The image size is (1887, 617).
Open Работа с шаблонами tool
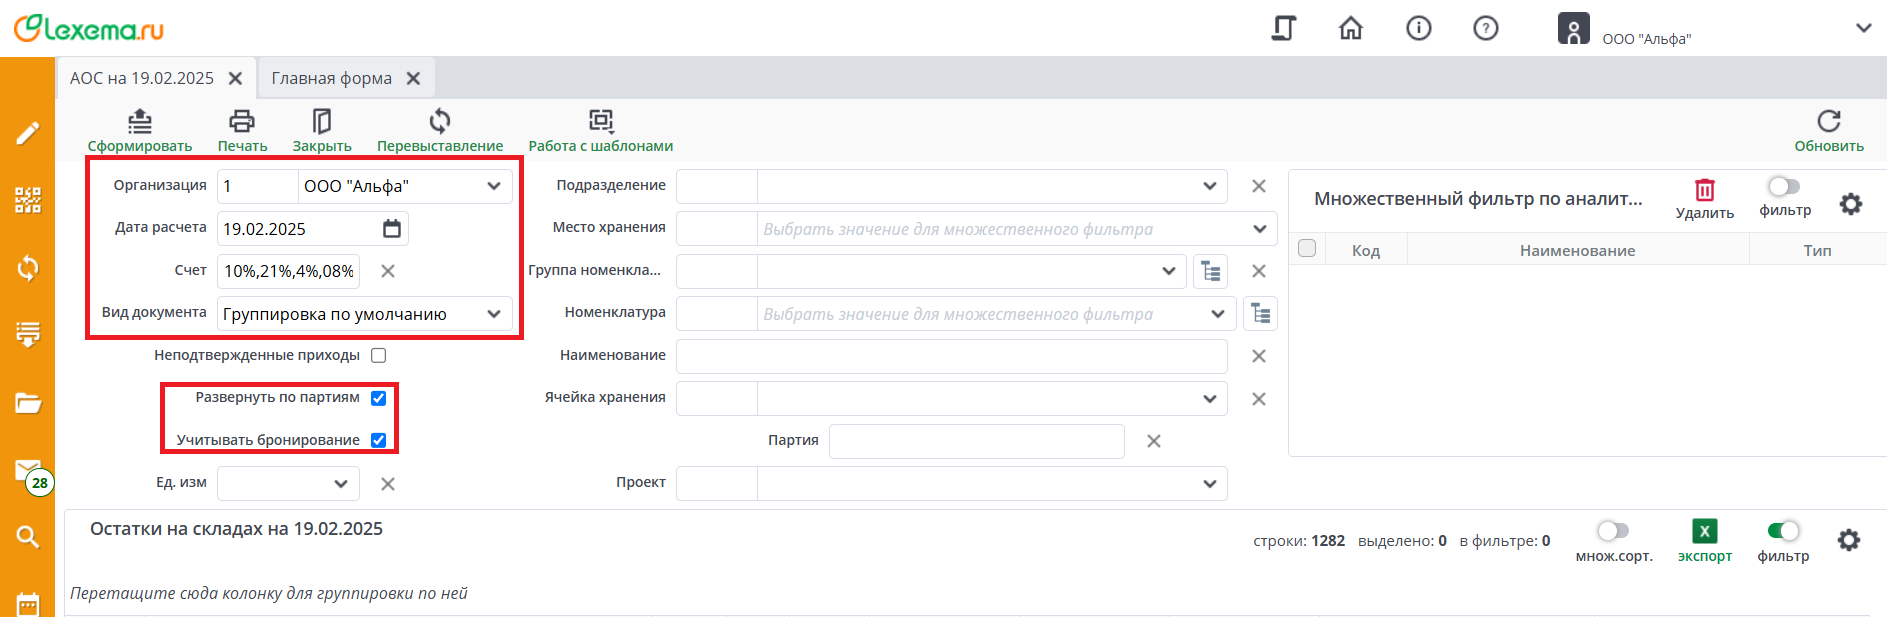(600, 122)
